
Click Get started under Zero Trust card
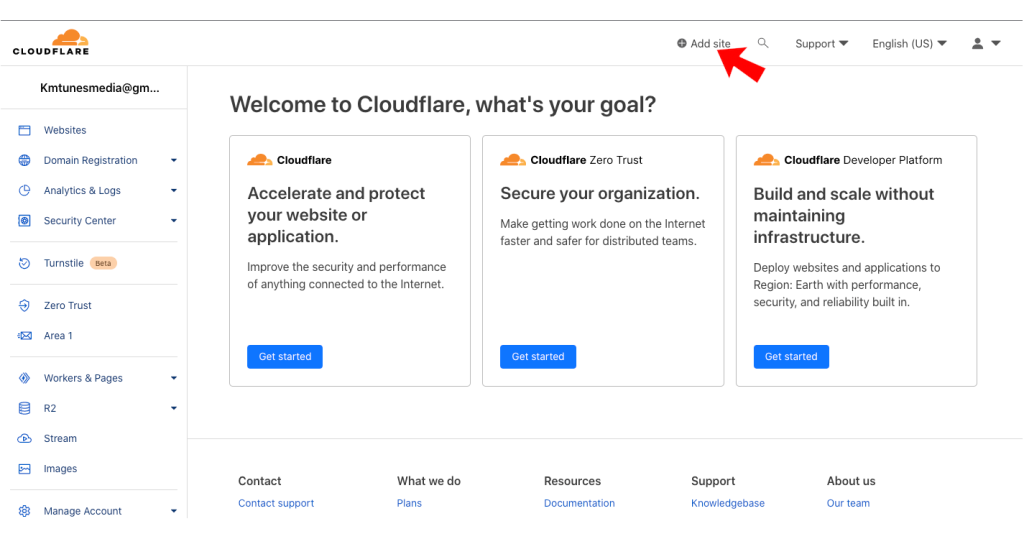538,357
